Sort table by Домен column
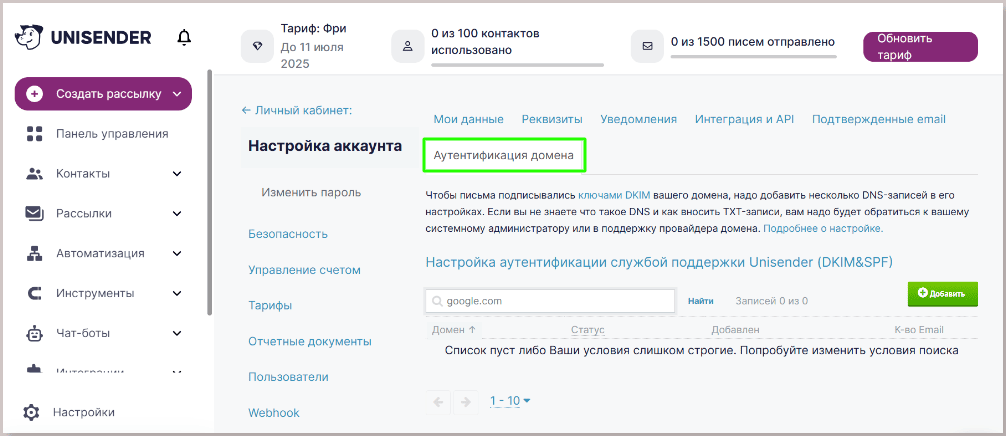 point(454,330)
